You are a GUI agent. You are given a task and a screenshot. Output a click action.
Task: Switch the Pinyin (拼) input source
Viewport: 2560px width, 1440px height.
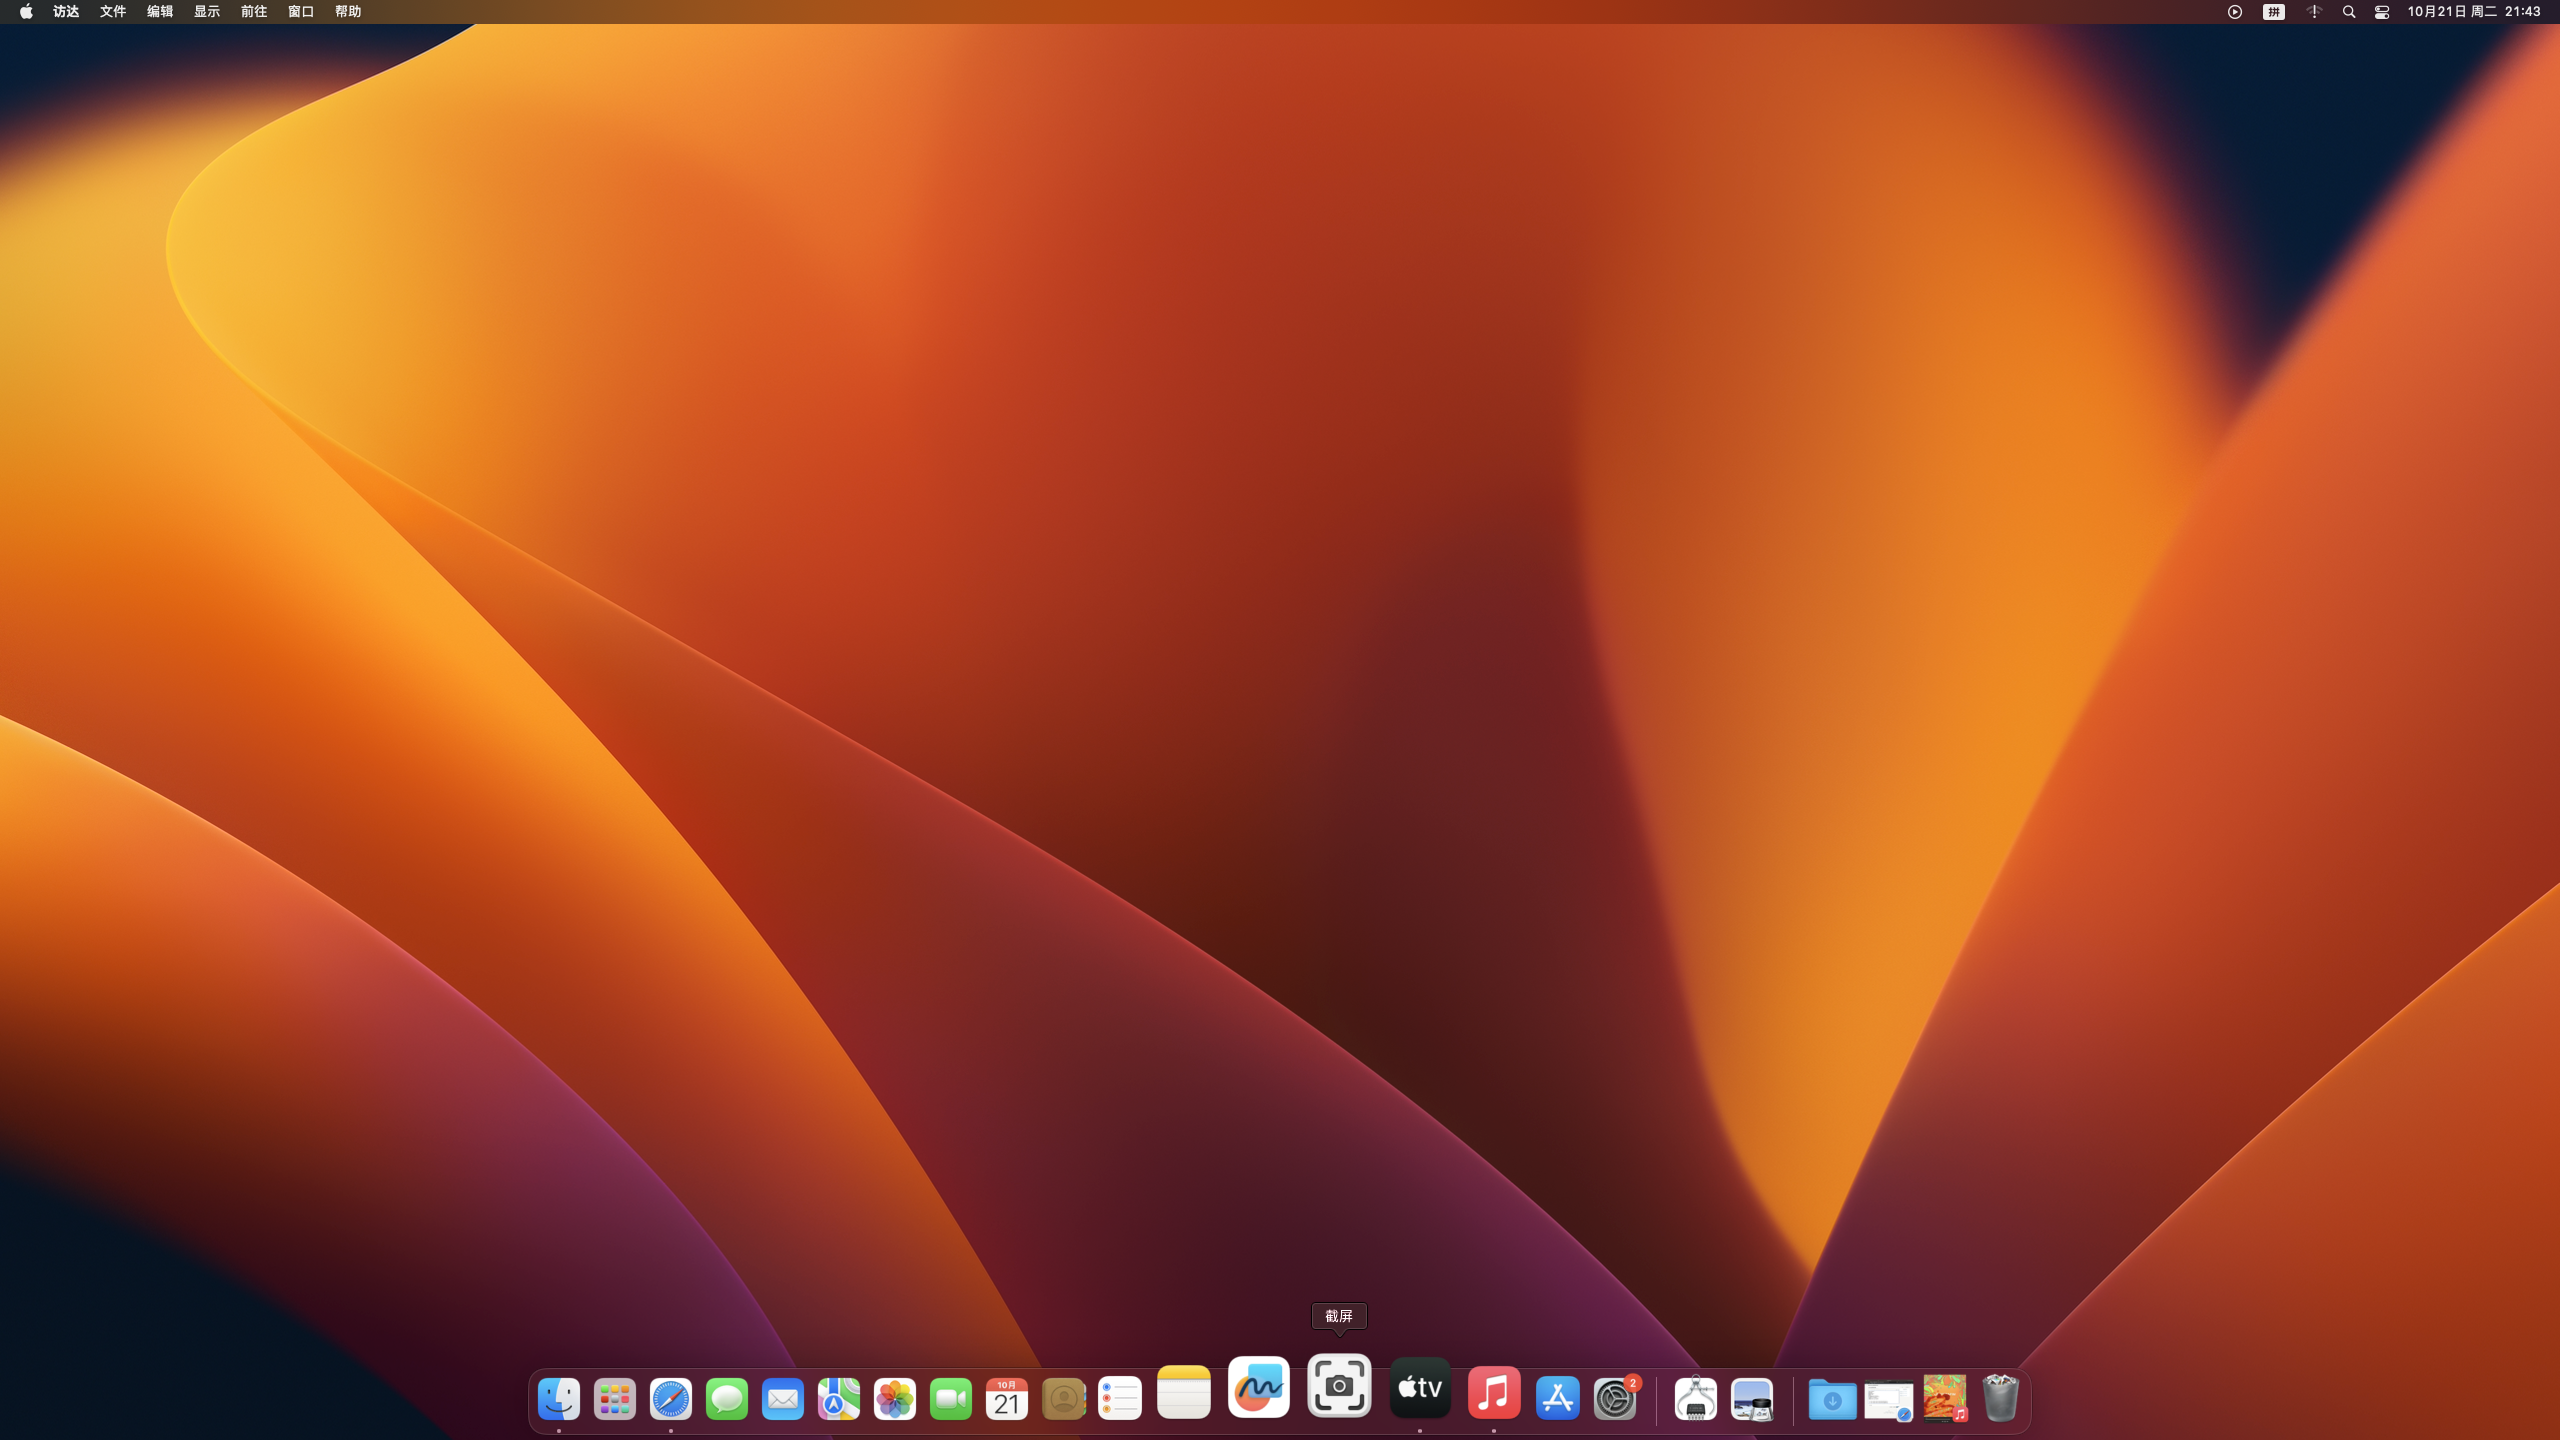point(2274,12)
